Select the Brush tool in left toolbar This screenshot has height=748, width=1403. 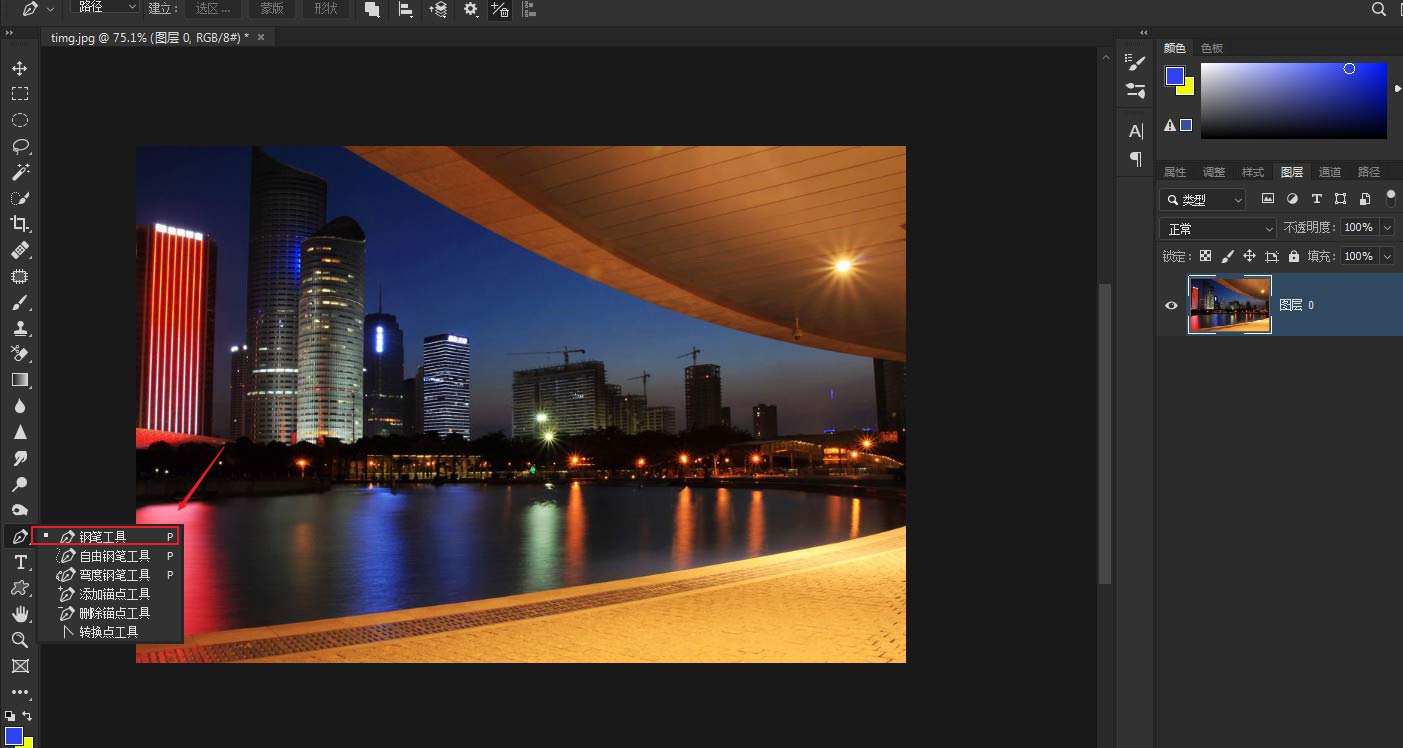click(19, 302)
